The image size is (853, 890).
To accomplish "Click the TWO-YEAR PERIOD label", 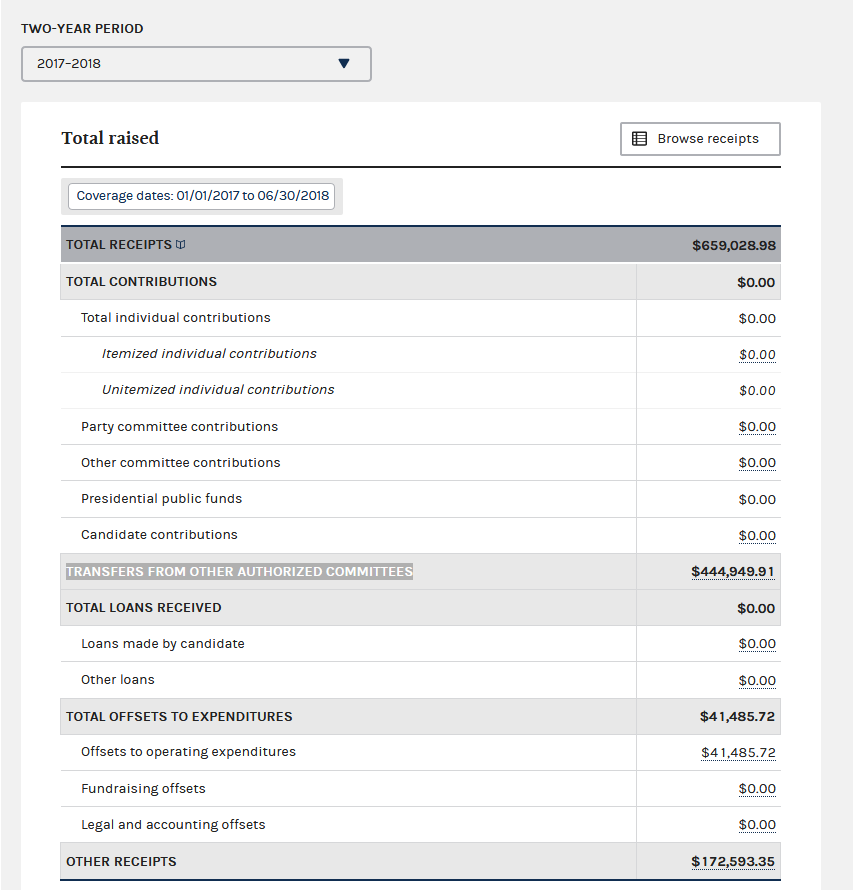I will (x=82, y=29).
